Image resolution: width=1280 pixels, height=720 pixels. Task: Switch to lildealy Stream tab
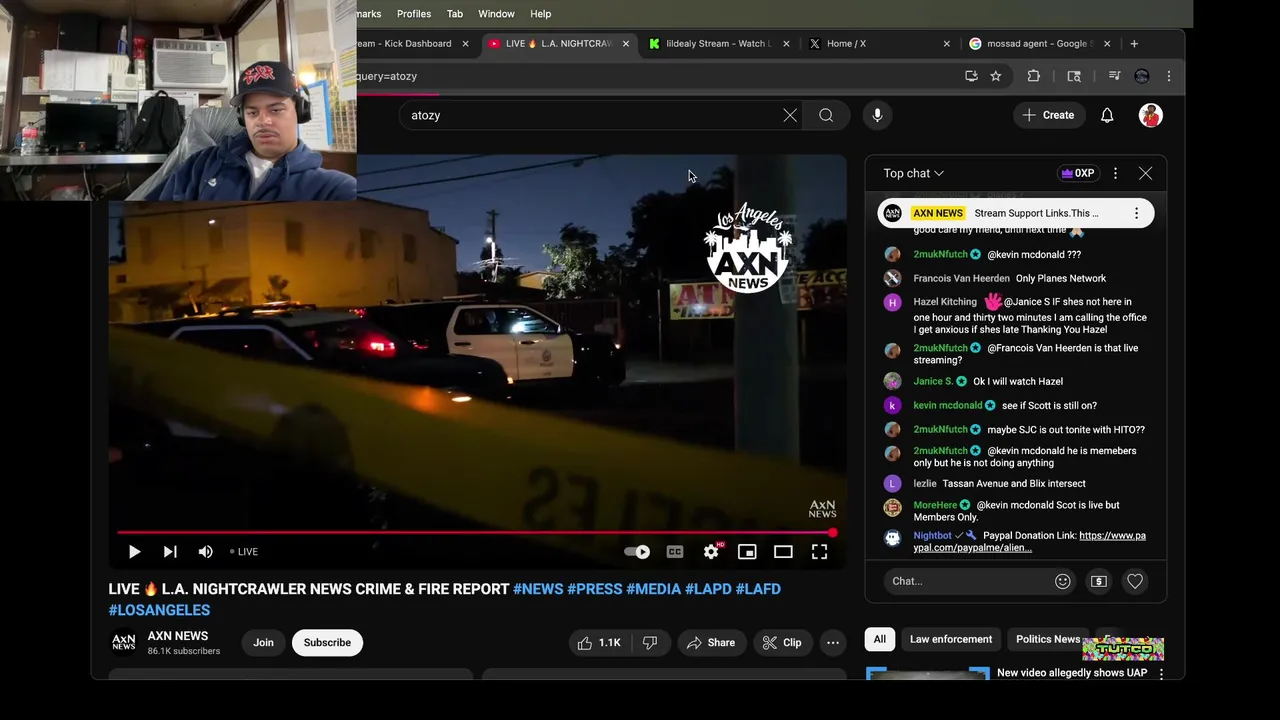(x=718, y=44)
